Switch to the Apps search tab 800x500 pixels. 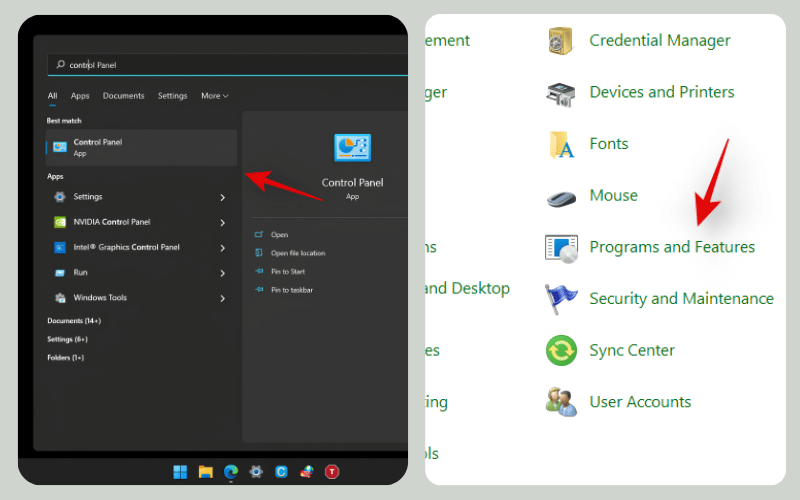point(80,96)
